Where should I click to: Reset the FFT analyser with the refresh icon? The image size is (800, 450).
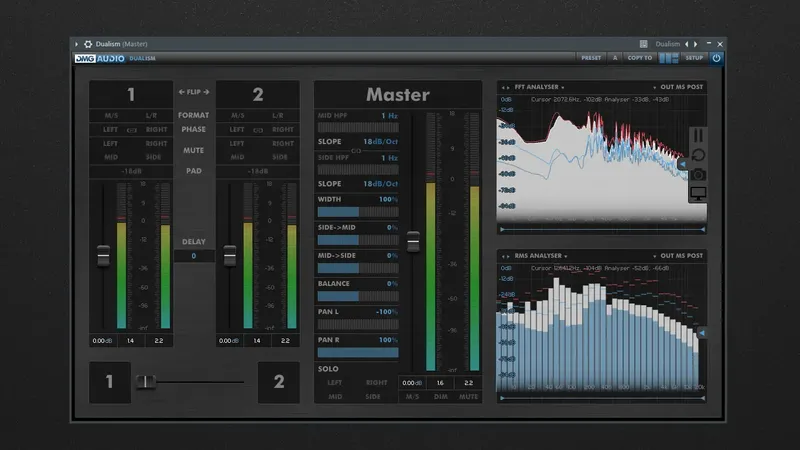(x=698, y=155)
